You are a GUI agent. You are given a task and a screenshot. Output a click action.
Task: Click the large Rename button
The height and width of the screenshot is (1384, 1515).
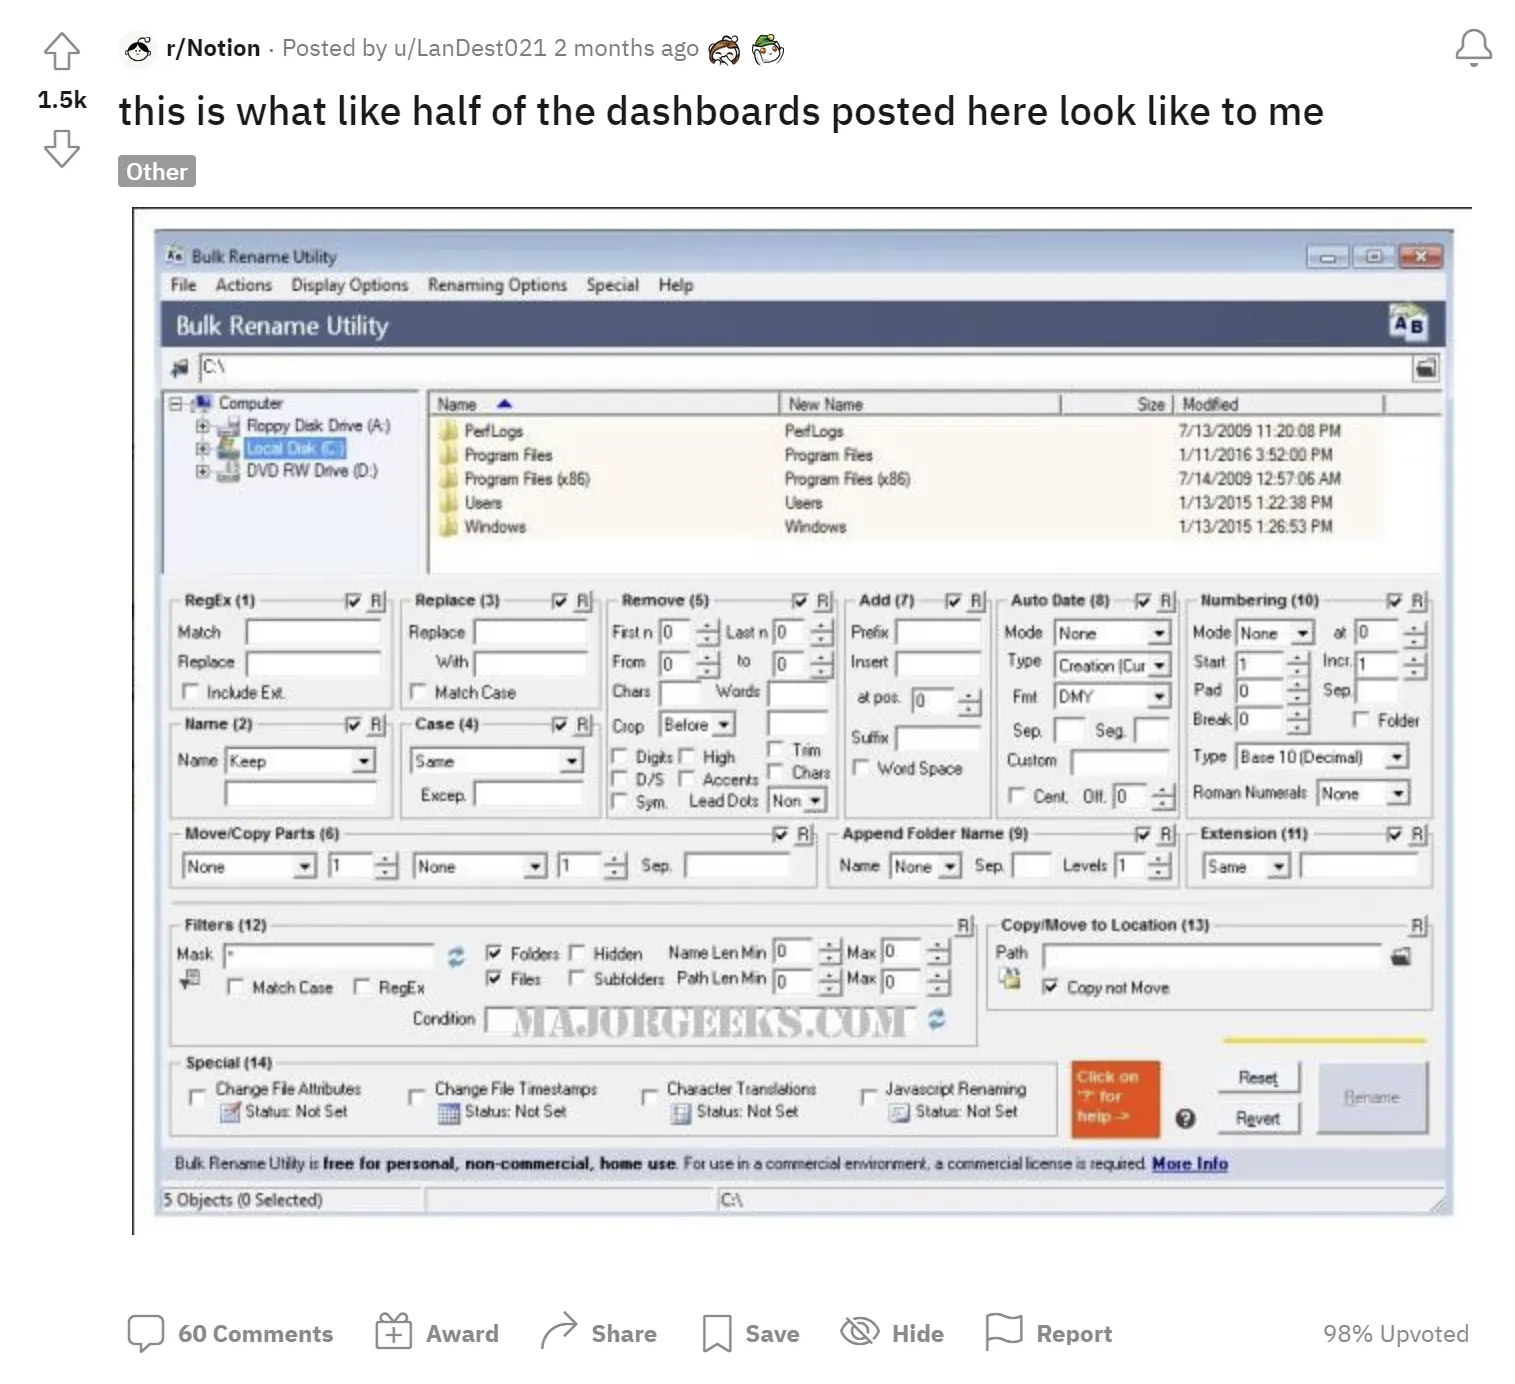[1372, 1097]
